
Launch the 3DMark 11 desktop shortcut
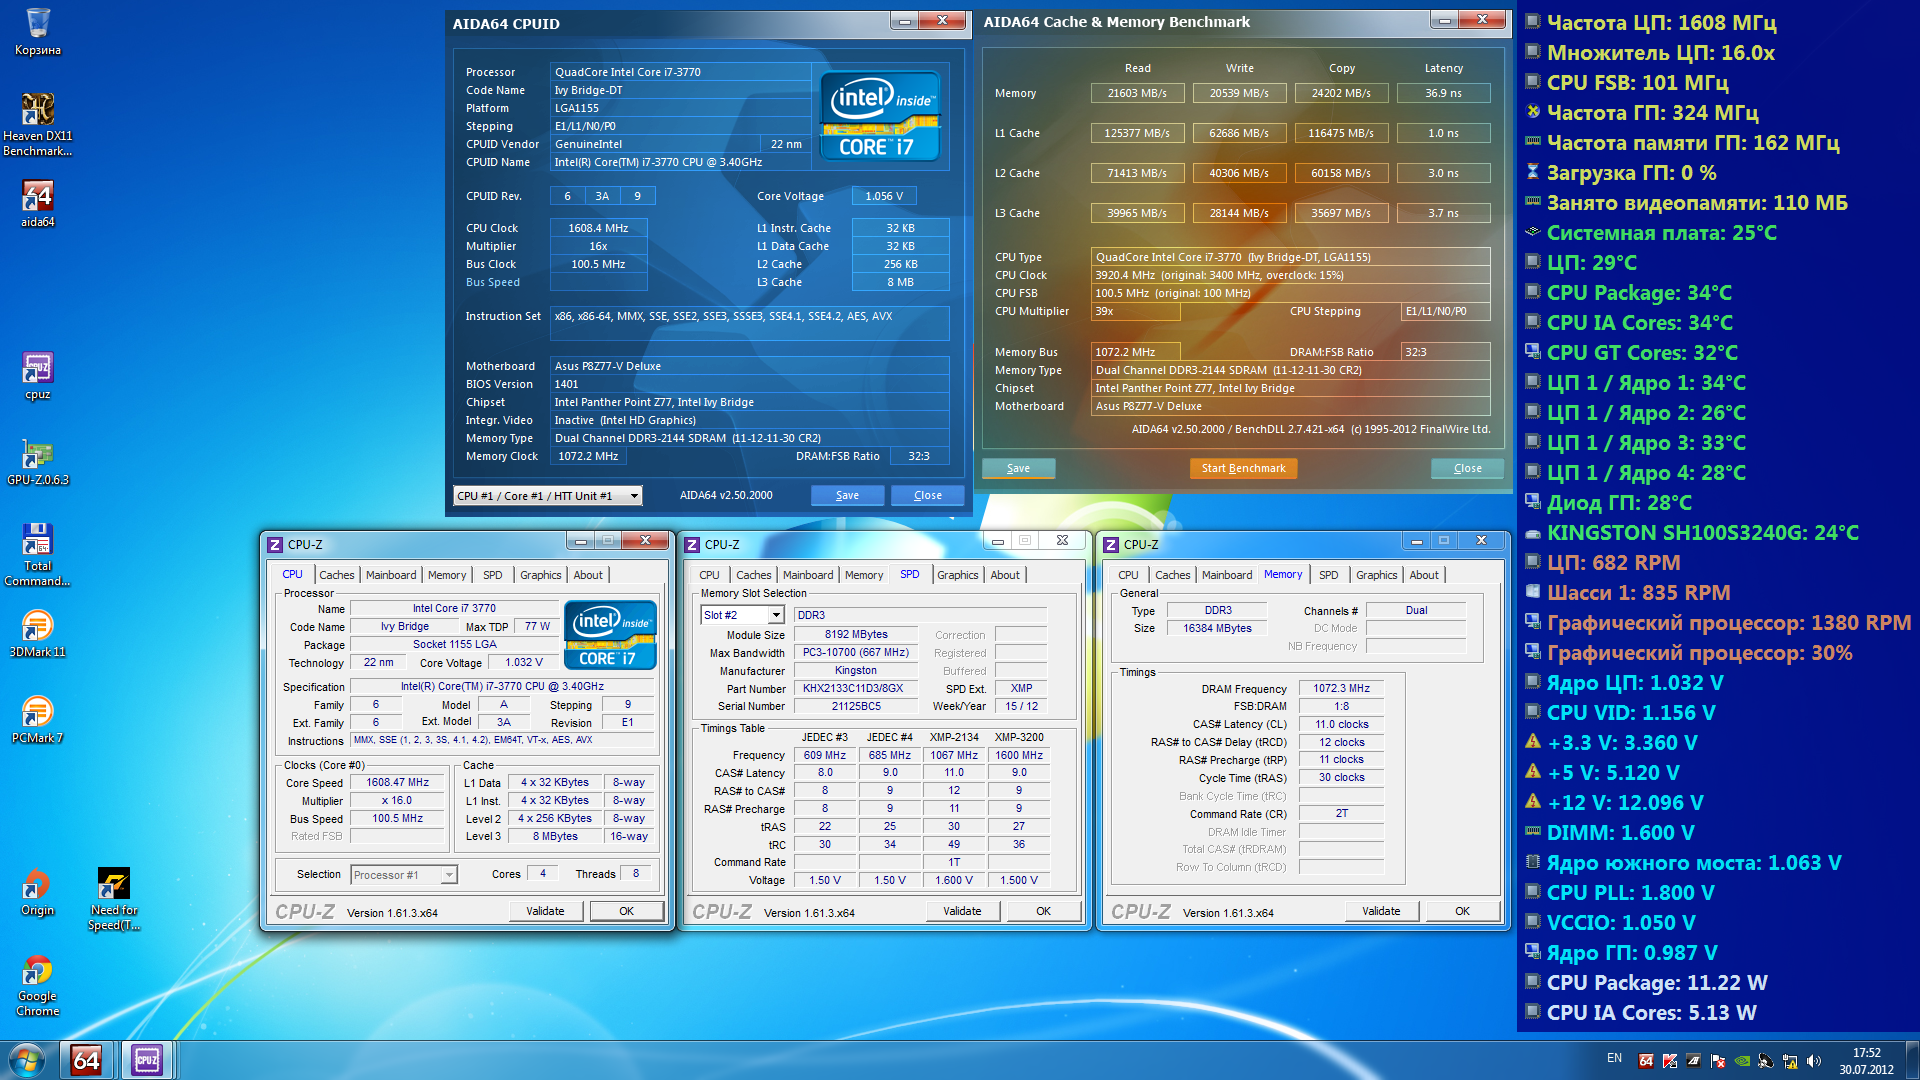[38, 626]
